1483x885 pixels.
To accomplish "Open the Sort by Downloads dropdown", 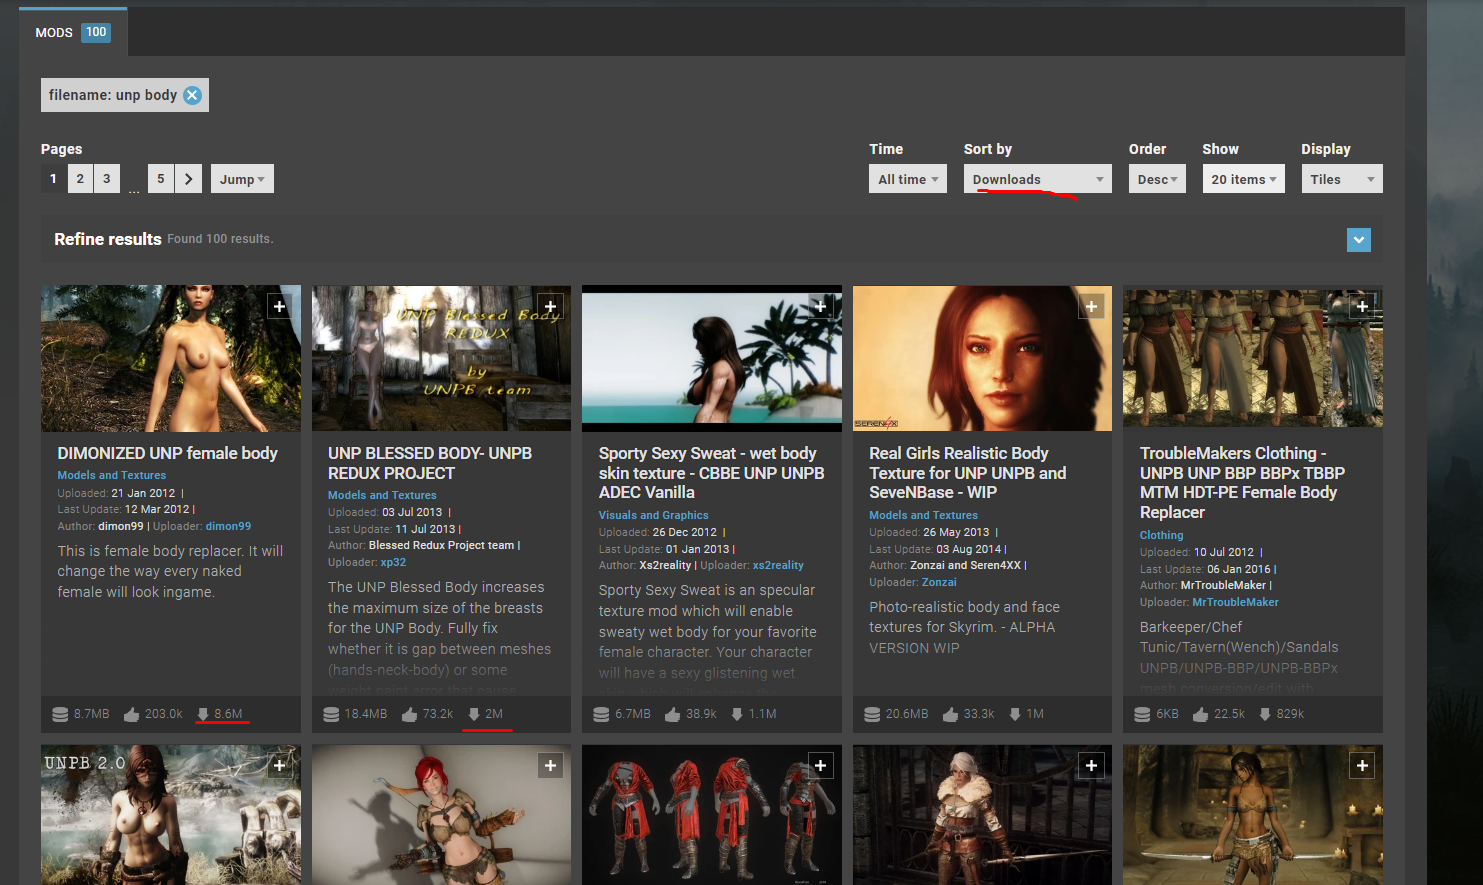I will [x=1037, y=179].
